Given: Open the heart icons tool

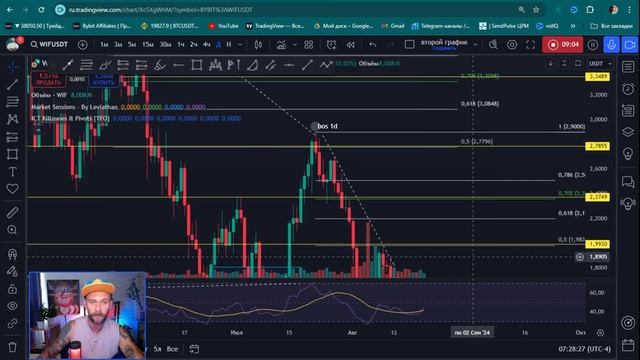Looking at the screenshot, I should point(12,189).
